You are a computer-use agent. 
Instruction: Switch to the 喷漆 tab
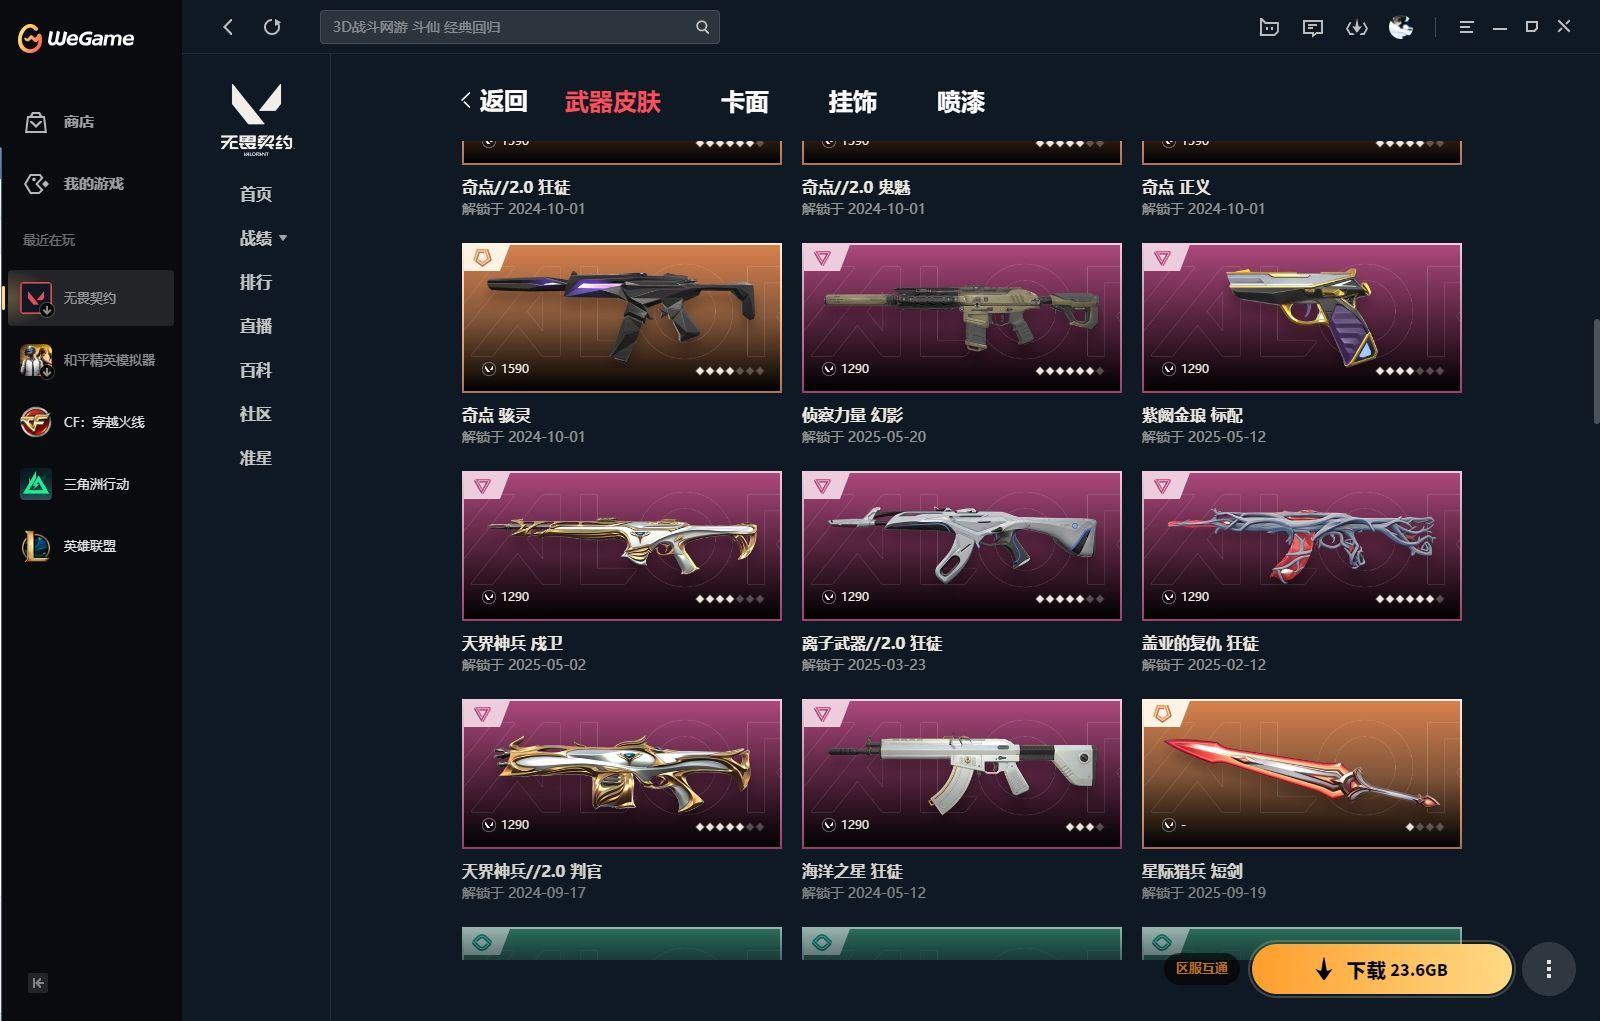(961, 102)
